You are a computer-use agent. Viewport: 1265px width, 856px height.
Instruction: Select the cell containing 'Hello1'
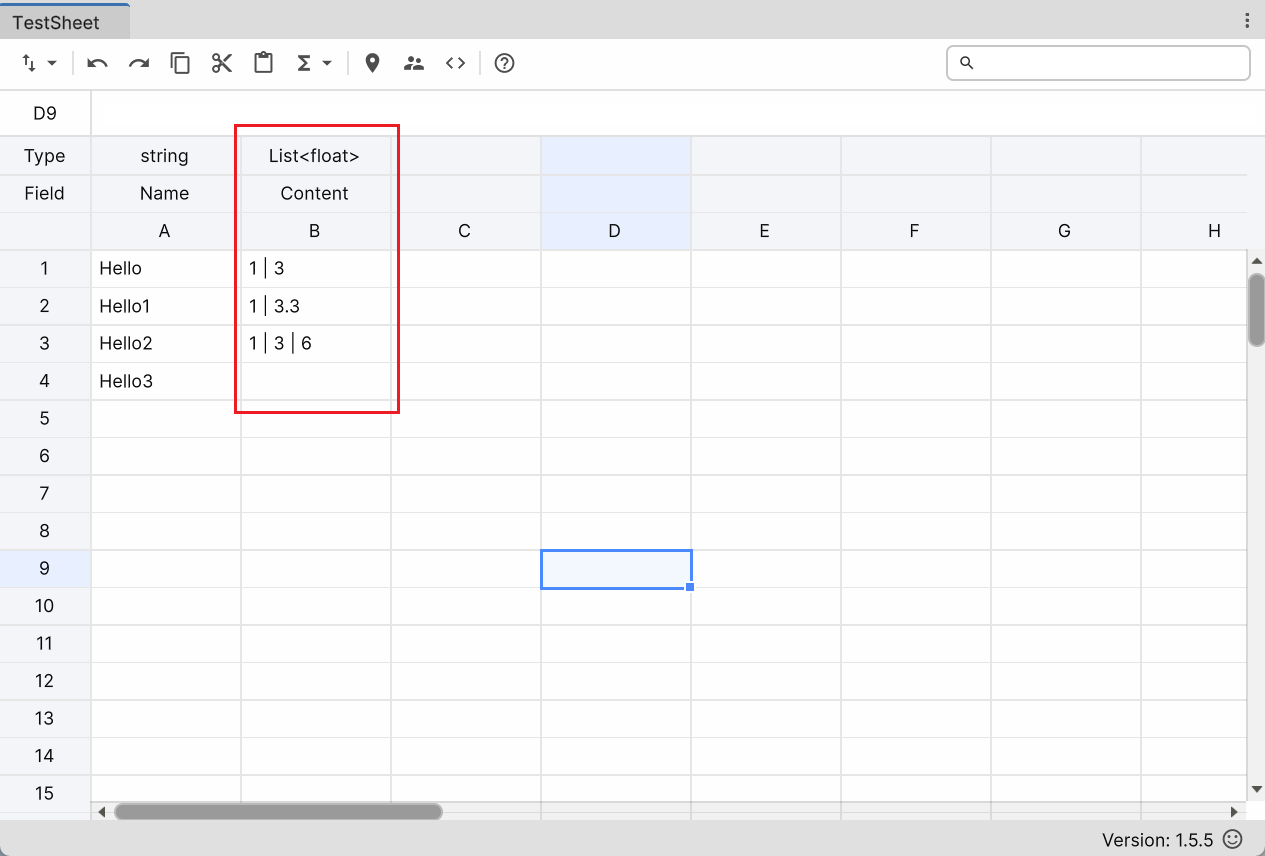(x=165, y=306)
